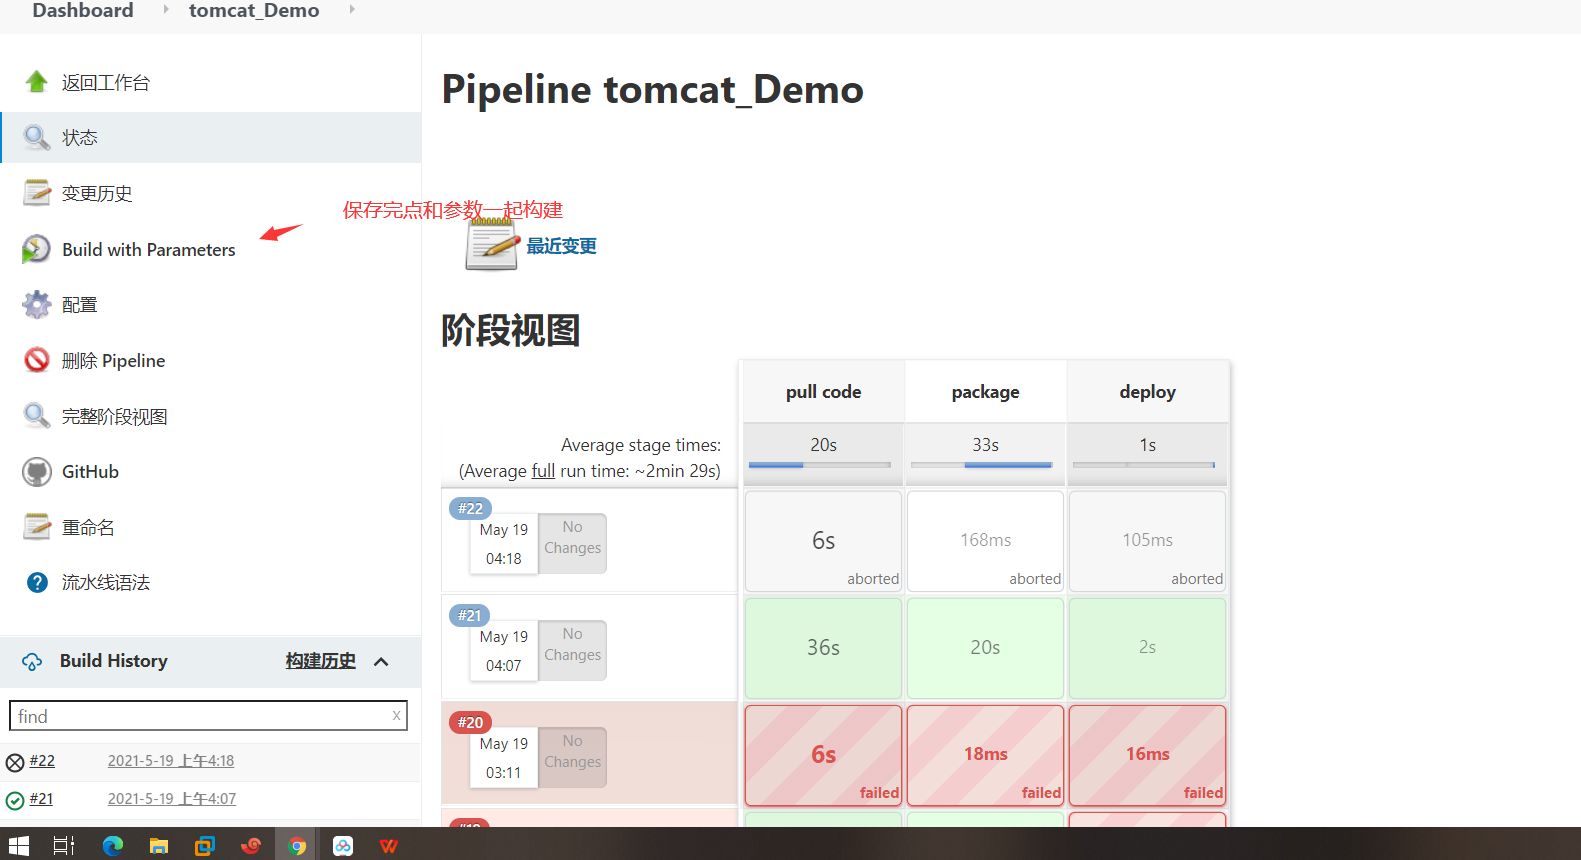
Task: Open dropdown arrow after Dashboard breadcrumb
Action: tap(166, 9)
